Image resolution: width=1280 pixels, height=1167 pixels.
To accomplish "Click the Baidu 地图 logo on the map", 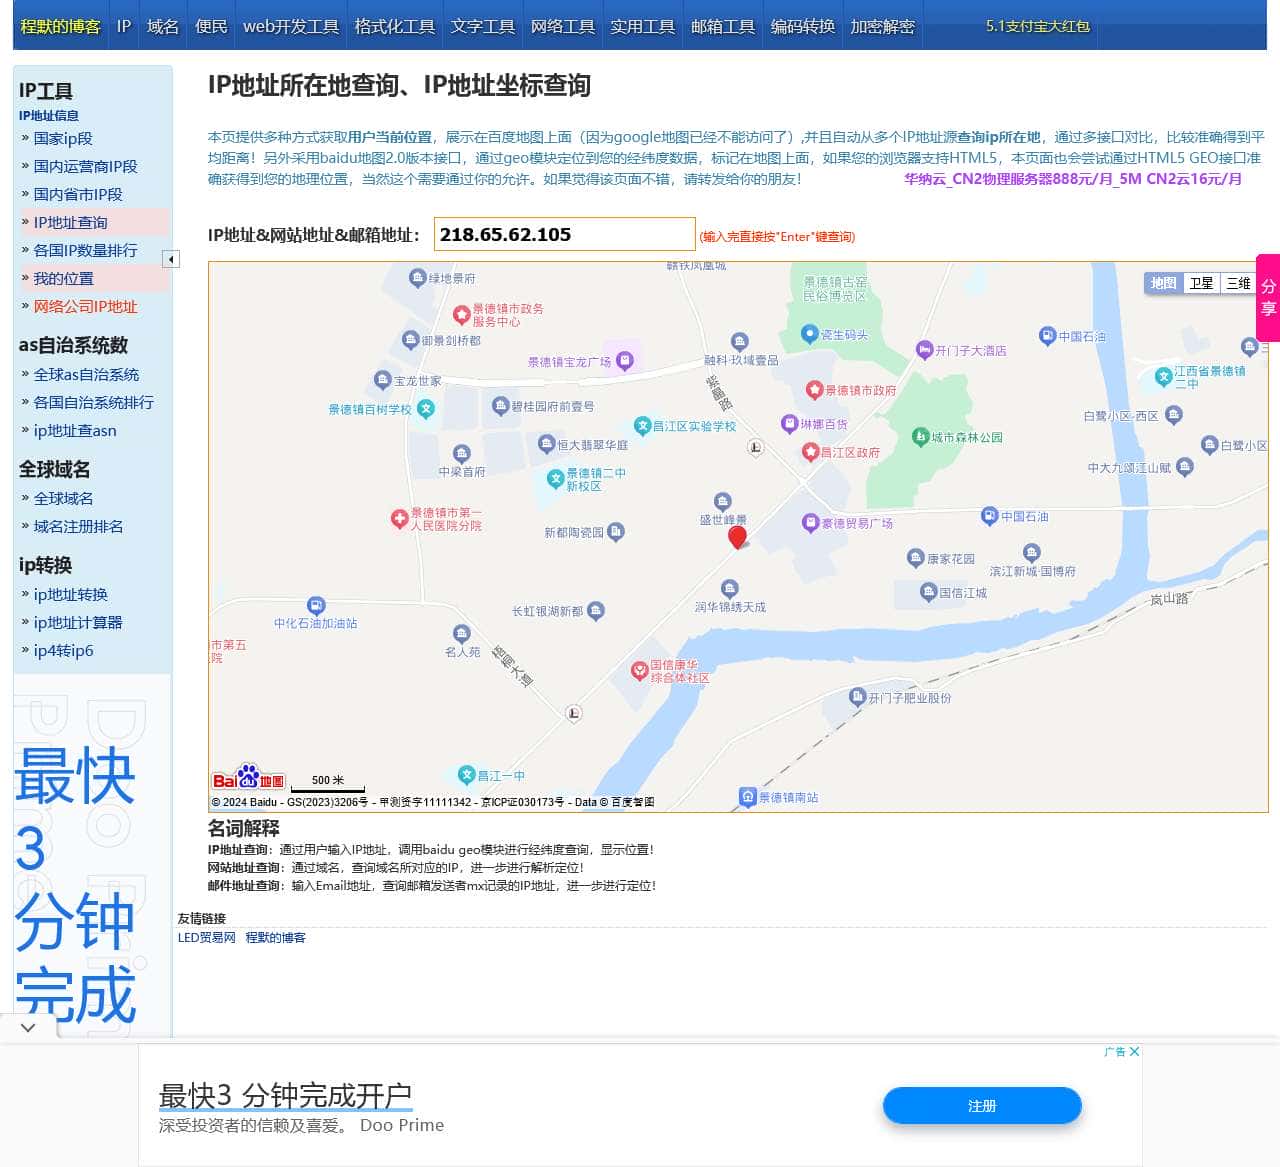I will coord(249,779).
